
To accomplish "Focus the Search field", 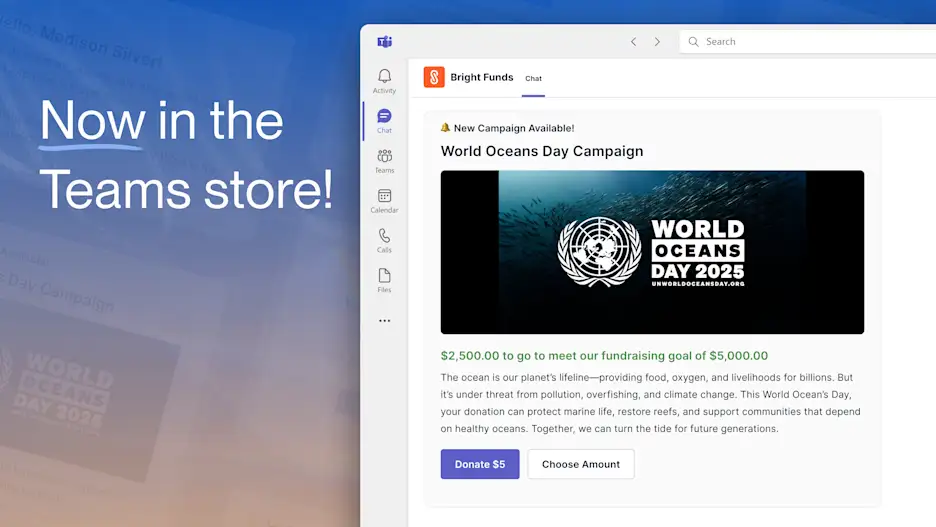I will (x=808, y=42).
